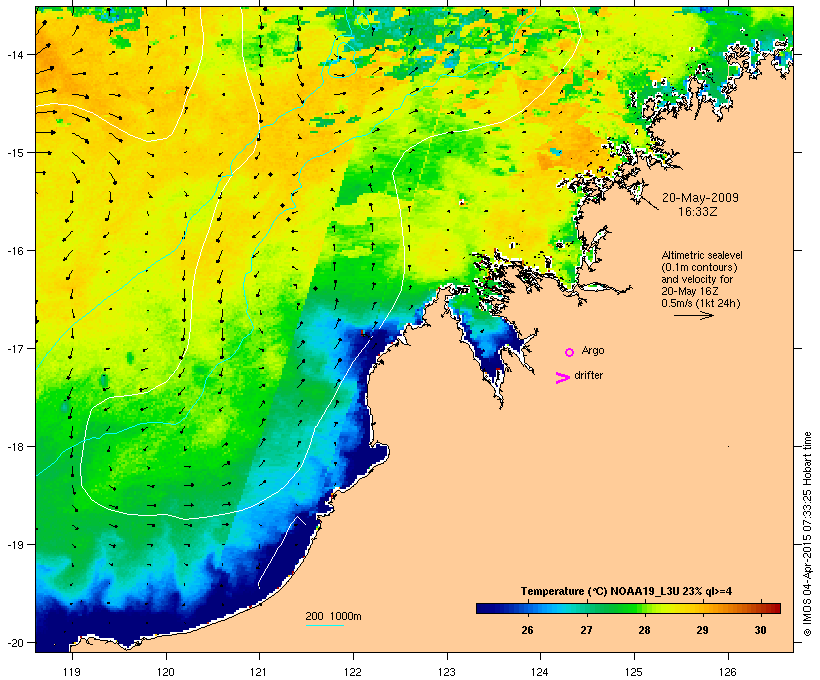Click the longitude axis label "125"
Image resolution: width=820 pixels, height=680 pixels.
(x=634, y=671)
